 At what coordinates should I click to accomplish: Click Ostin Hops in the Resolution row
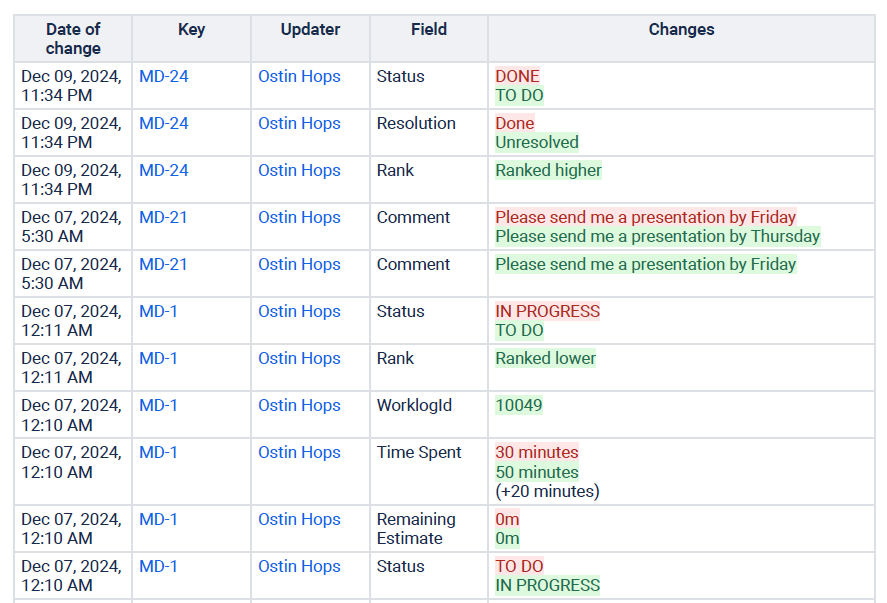[x=299, y=123]
